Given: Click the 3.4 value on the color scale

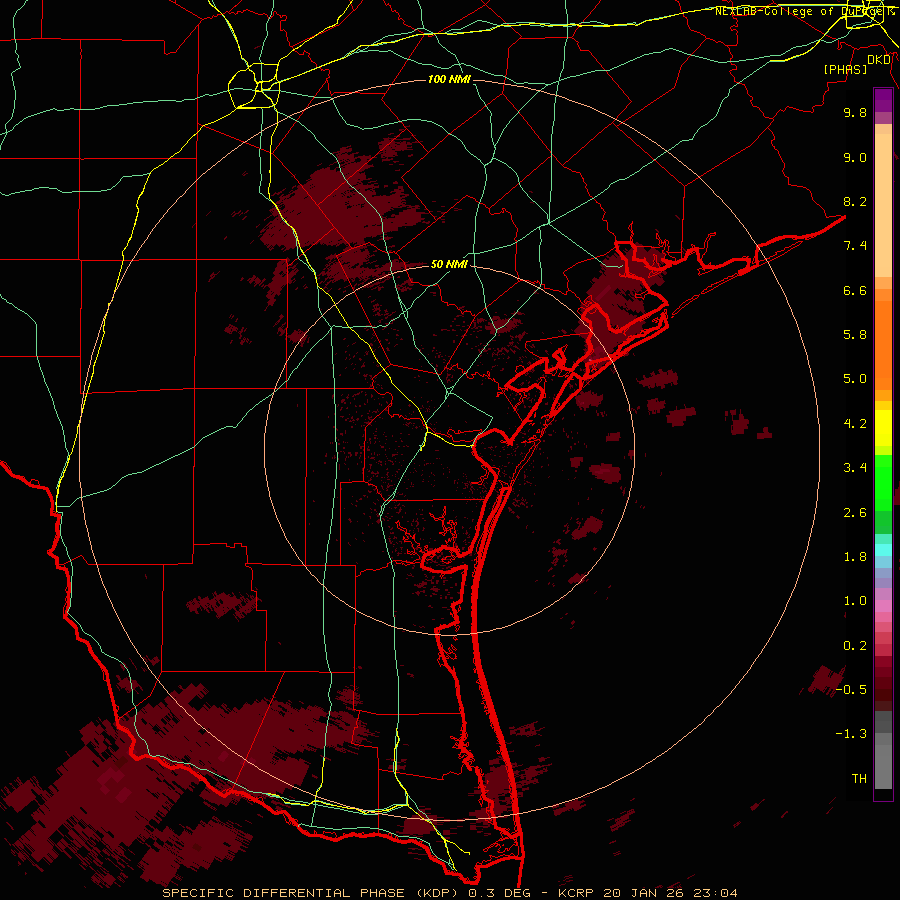Looking at the screenshot, I should click(855, 468).
